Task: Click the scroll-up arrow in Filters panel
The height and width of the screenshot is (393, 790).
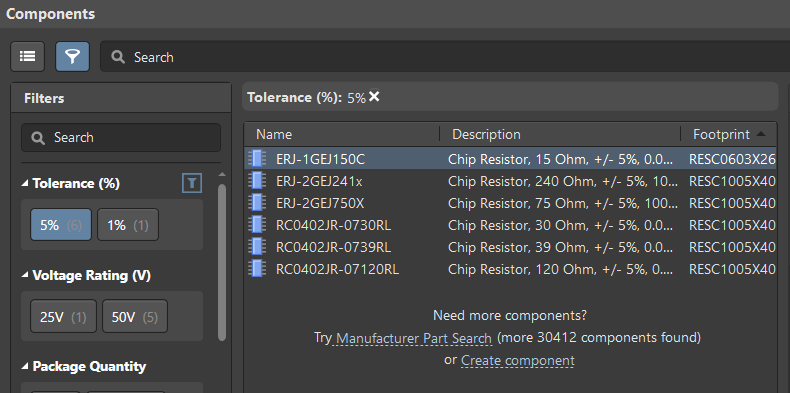Action: [222, 174]
